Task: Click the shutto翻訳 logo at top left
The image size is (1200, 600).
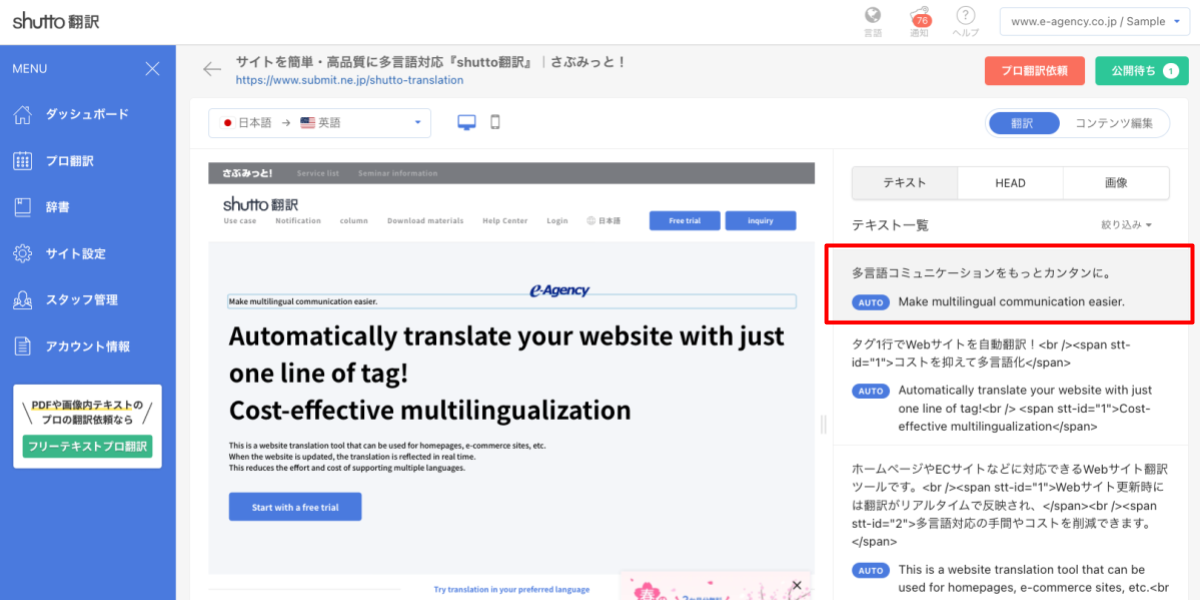Action: 56,21
